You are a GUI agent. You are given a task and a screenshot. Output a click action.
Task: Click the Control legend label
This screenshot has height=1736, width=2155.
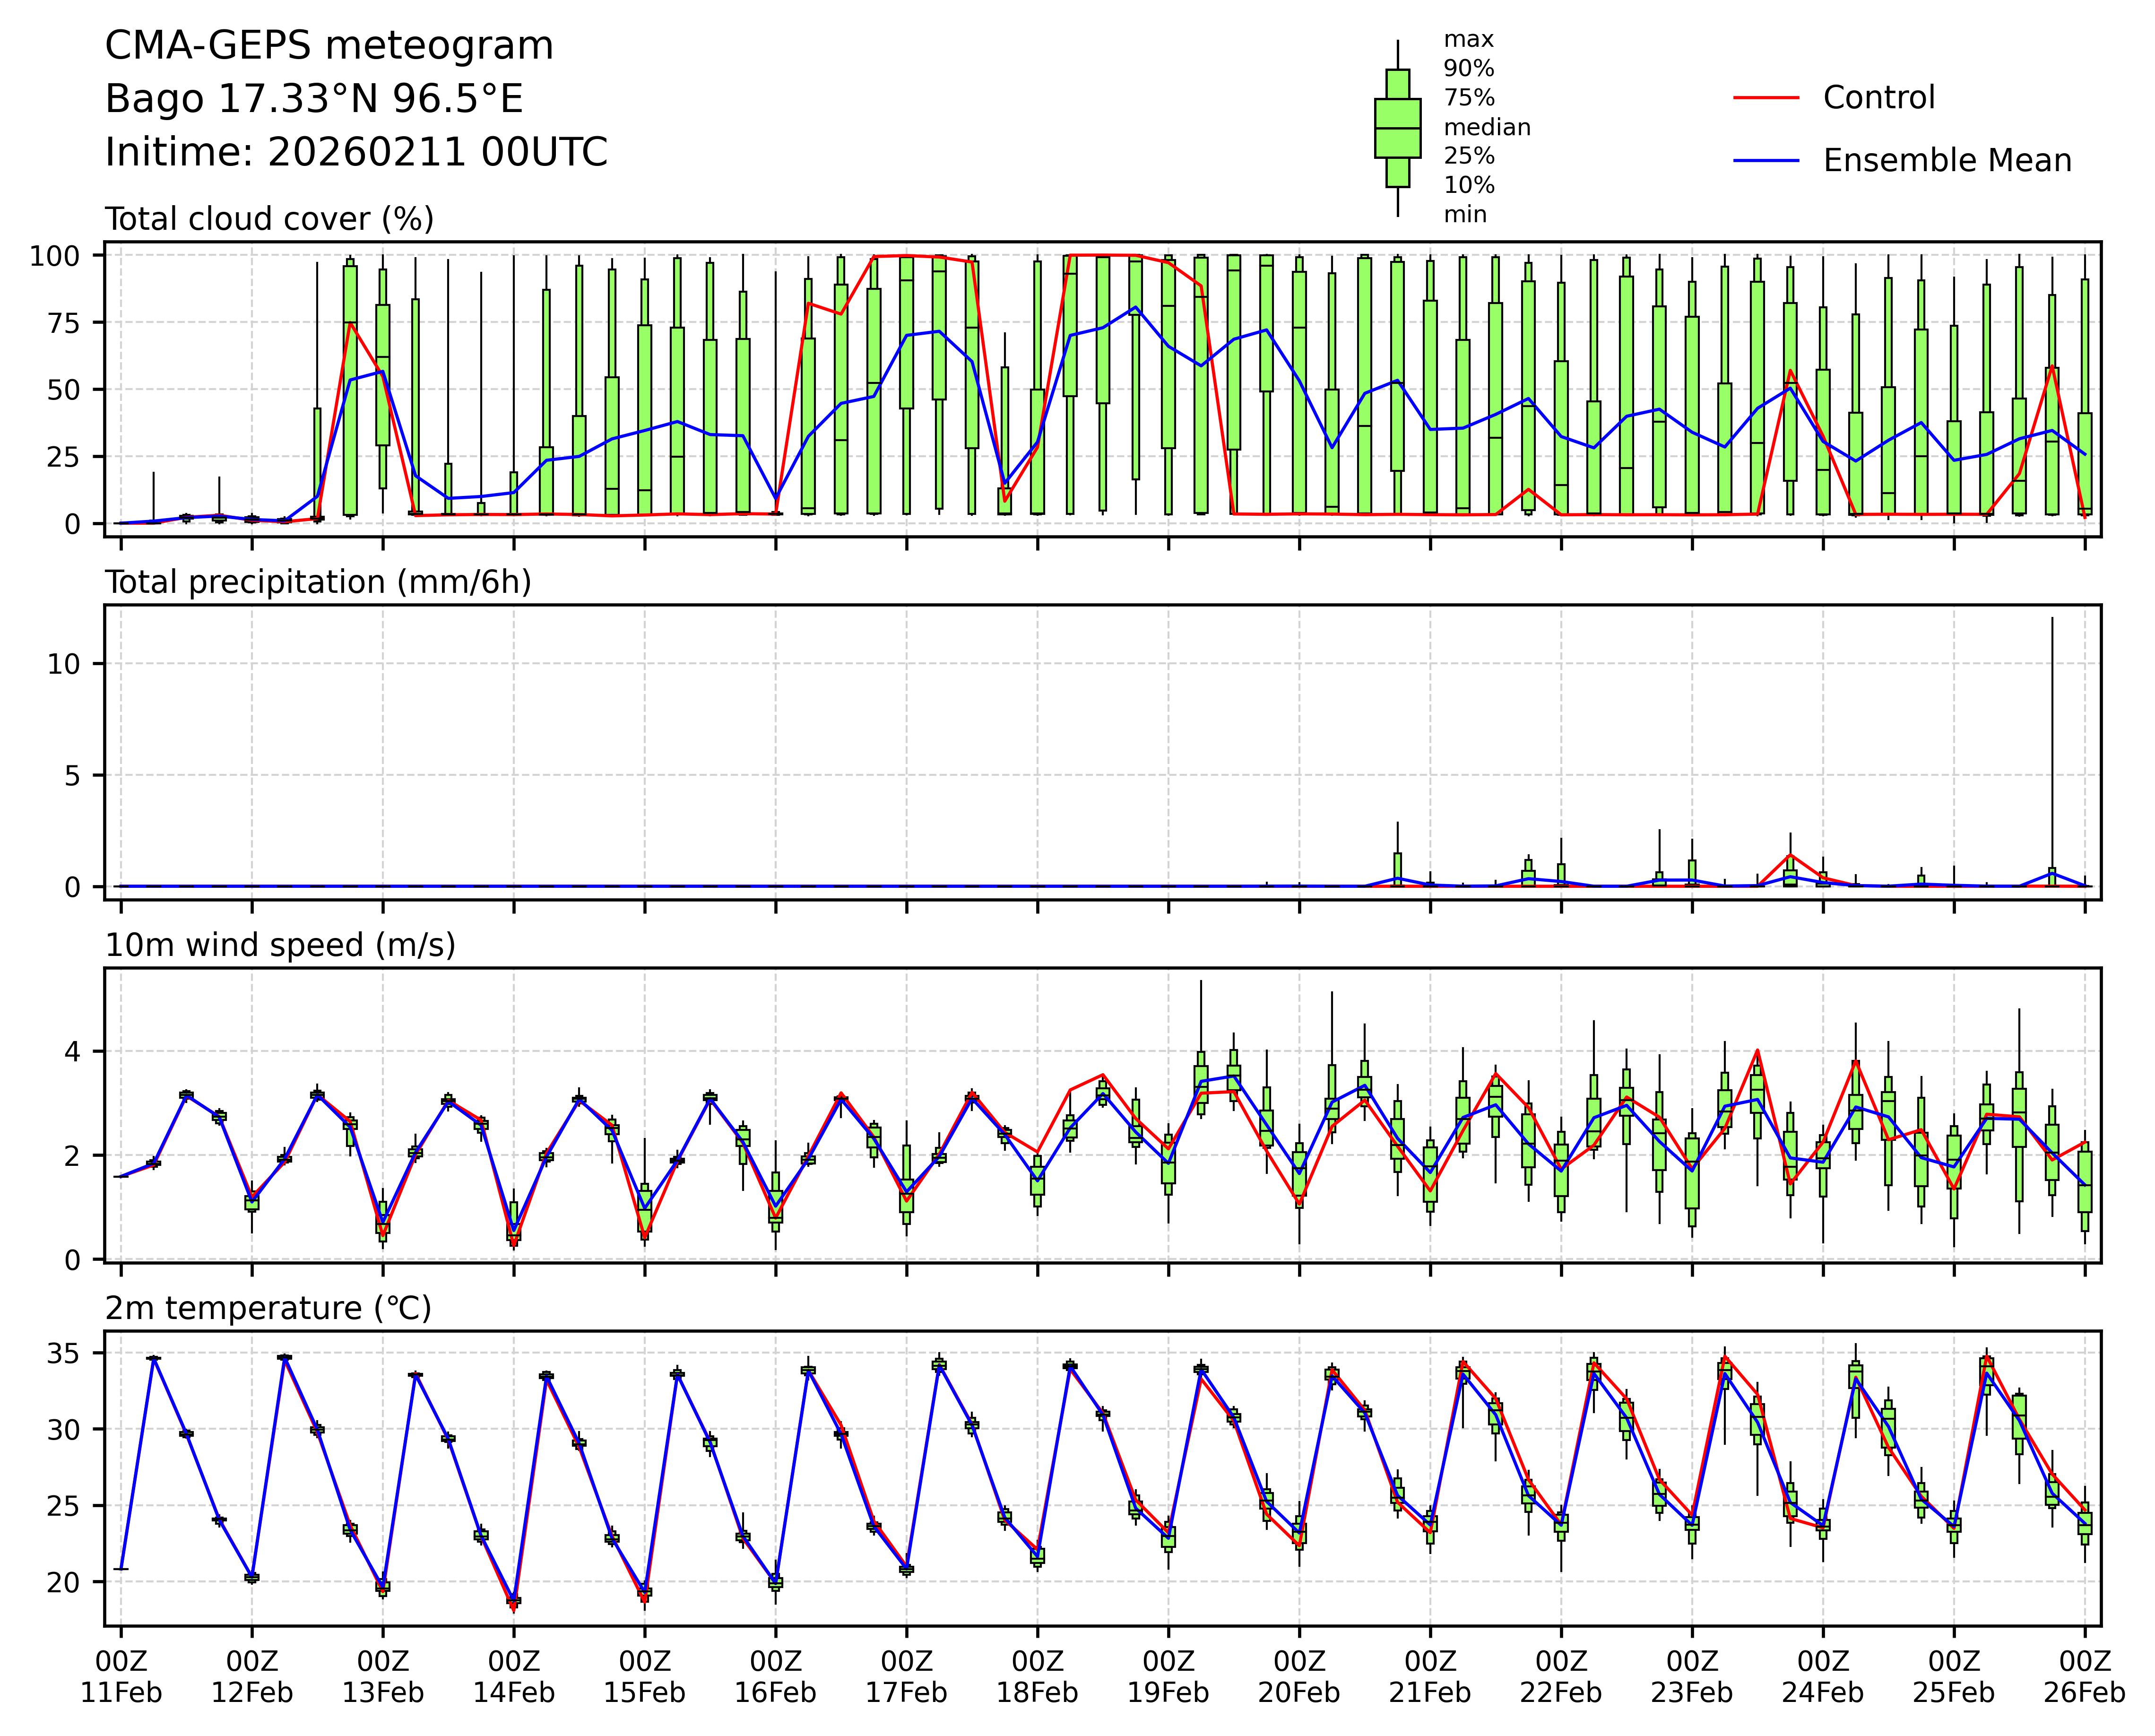[1878, 98]
